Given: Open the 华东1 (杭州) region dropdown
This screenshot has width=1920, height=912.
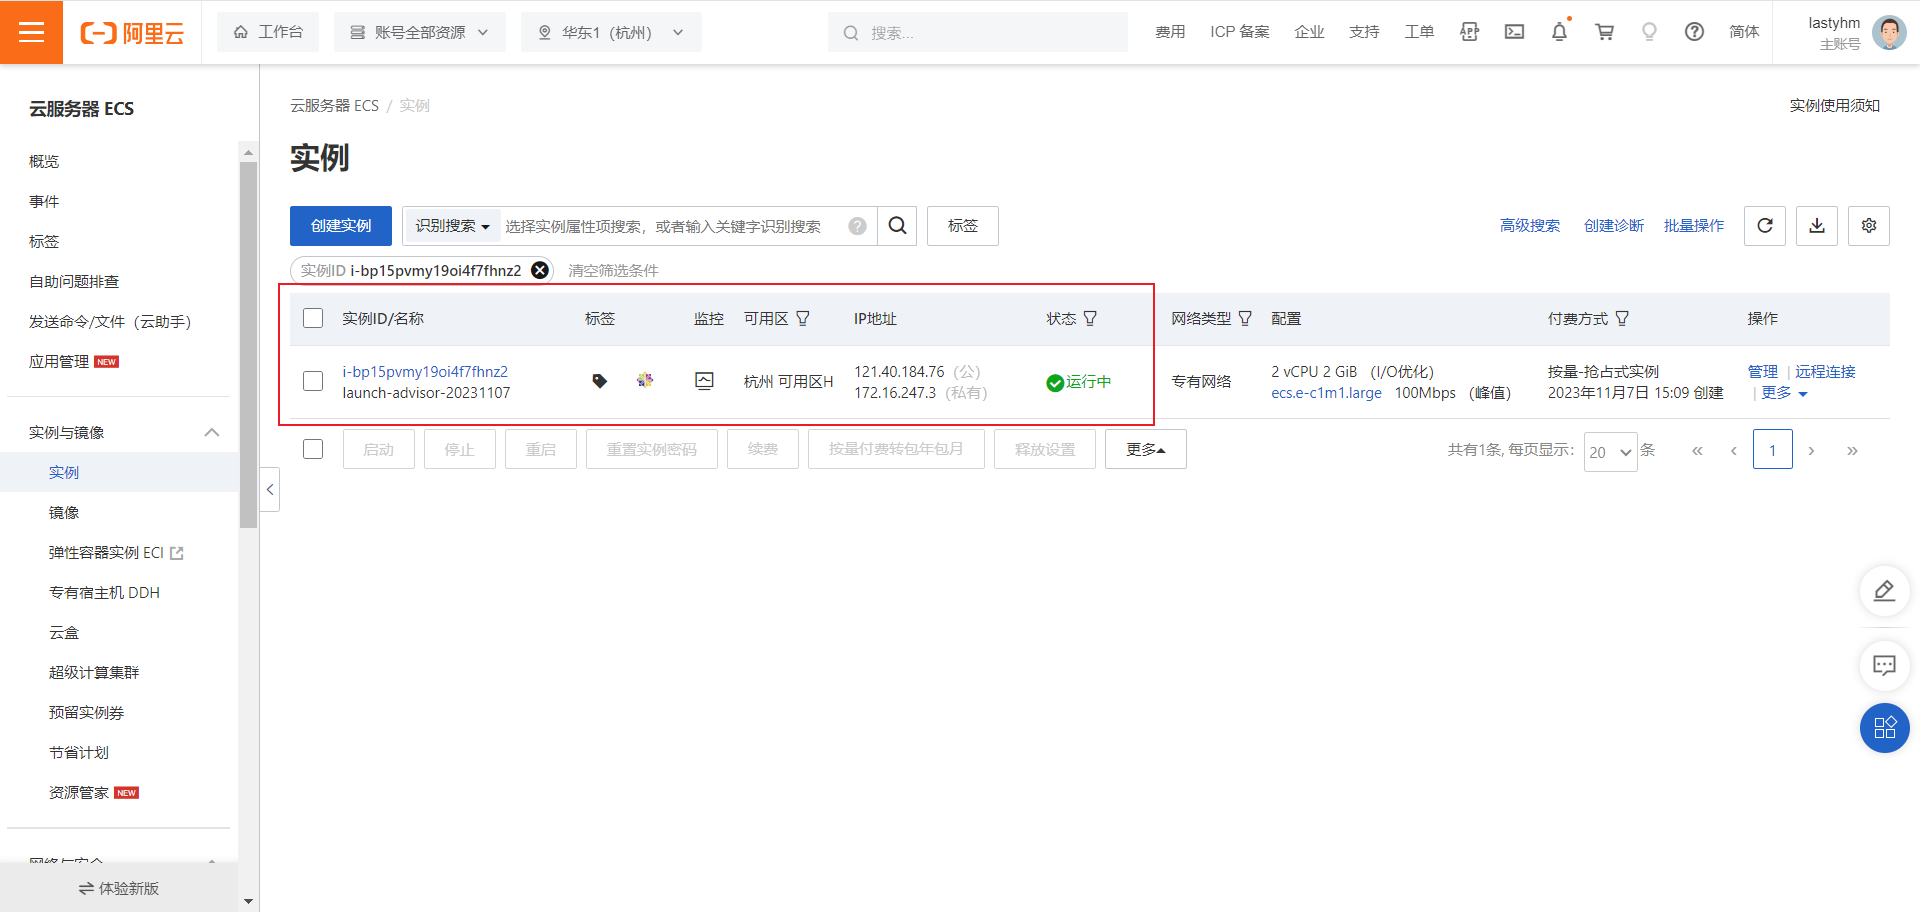Looking at the screenshot, I should tap(611, 32).
